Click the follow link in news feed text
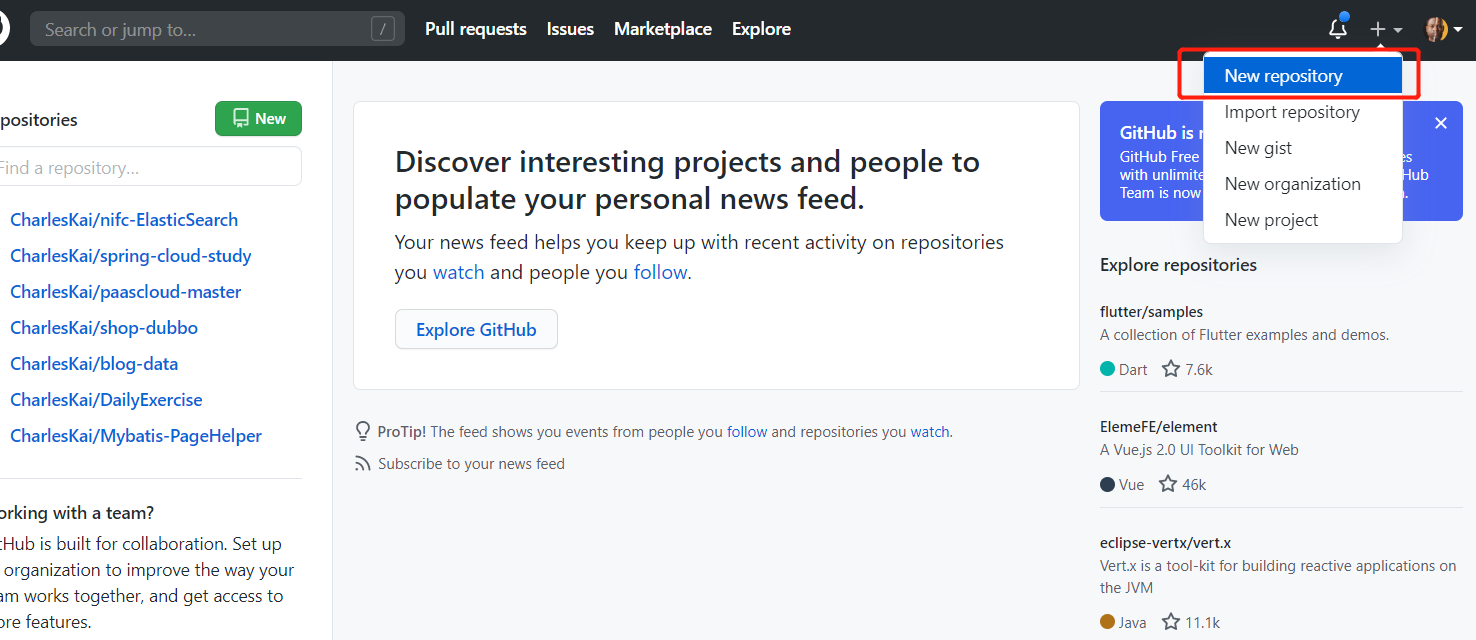Viewport: 1476px width, 640px height. point(660,272)
